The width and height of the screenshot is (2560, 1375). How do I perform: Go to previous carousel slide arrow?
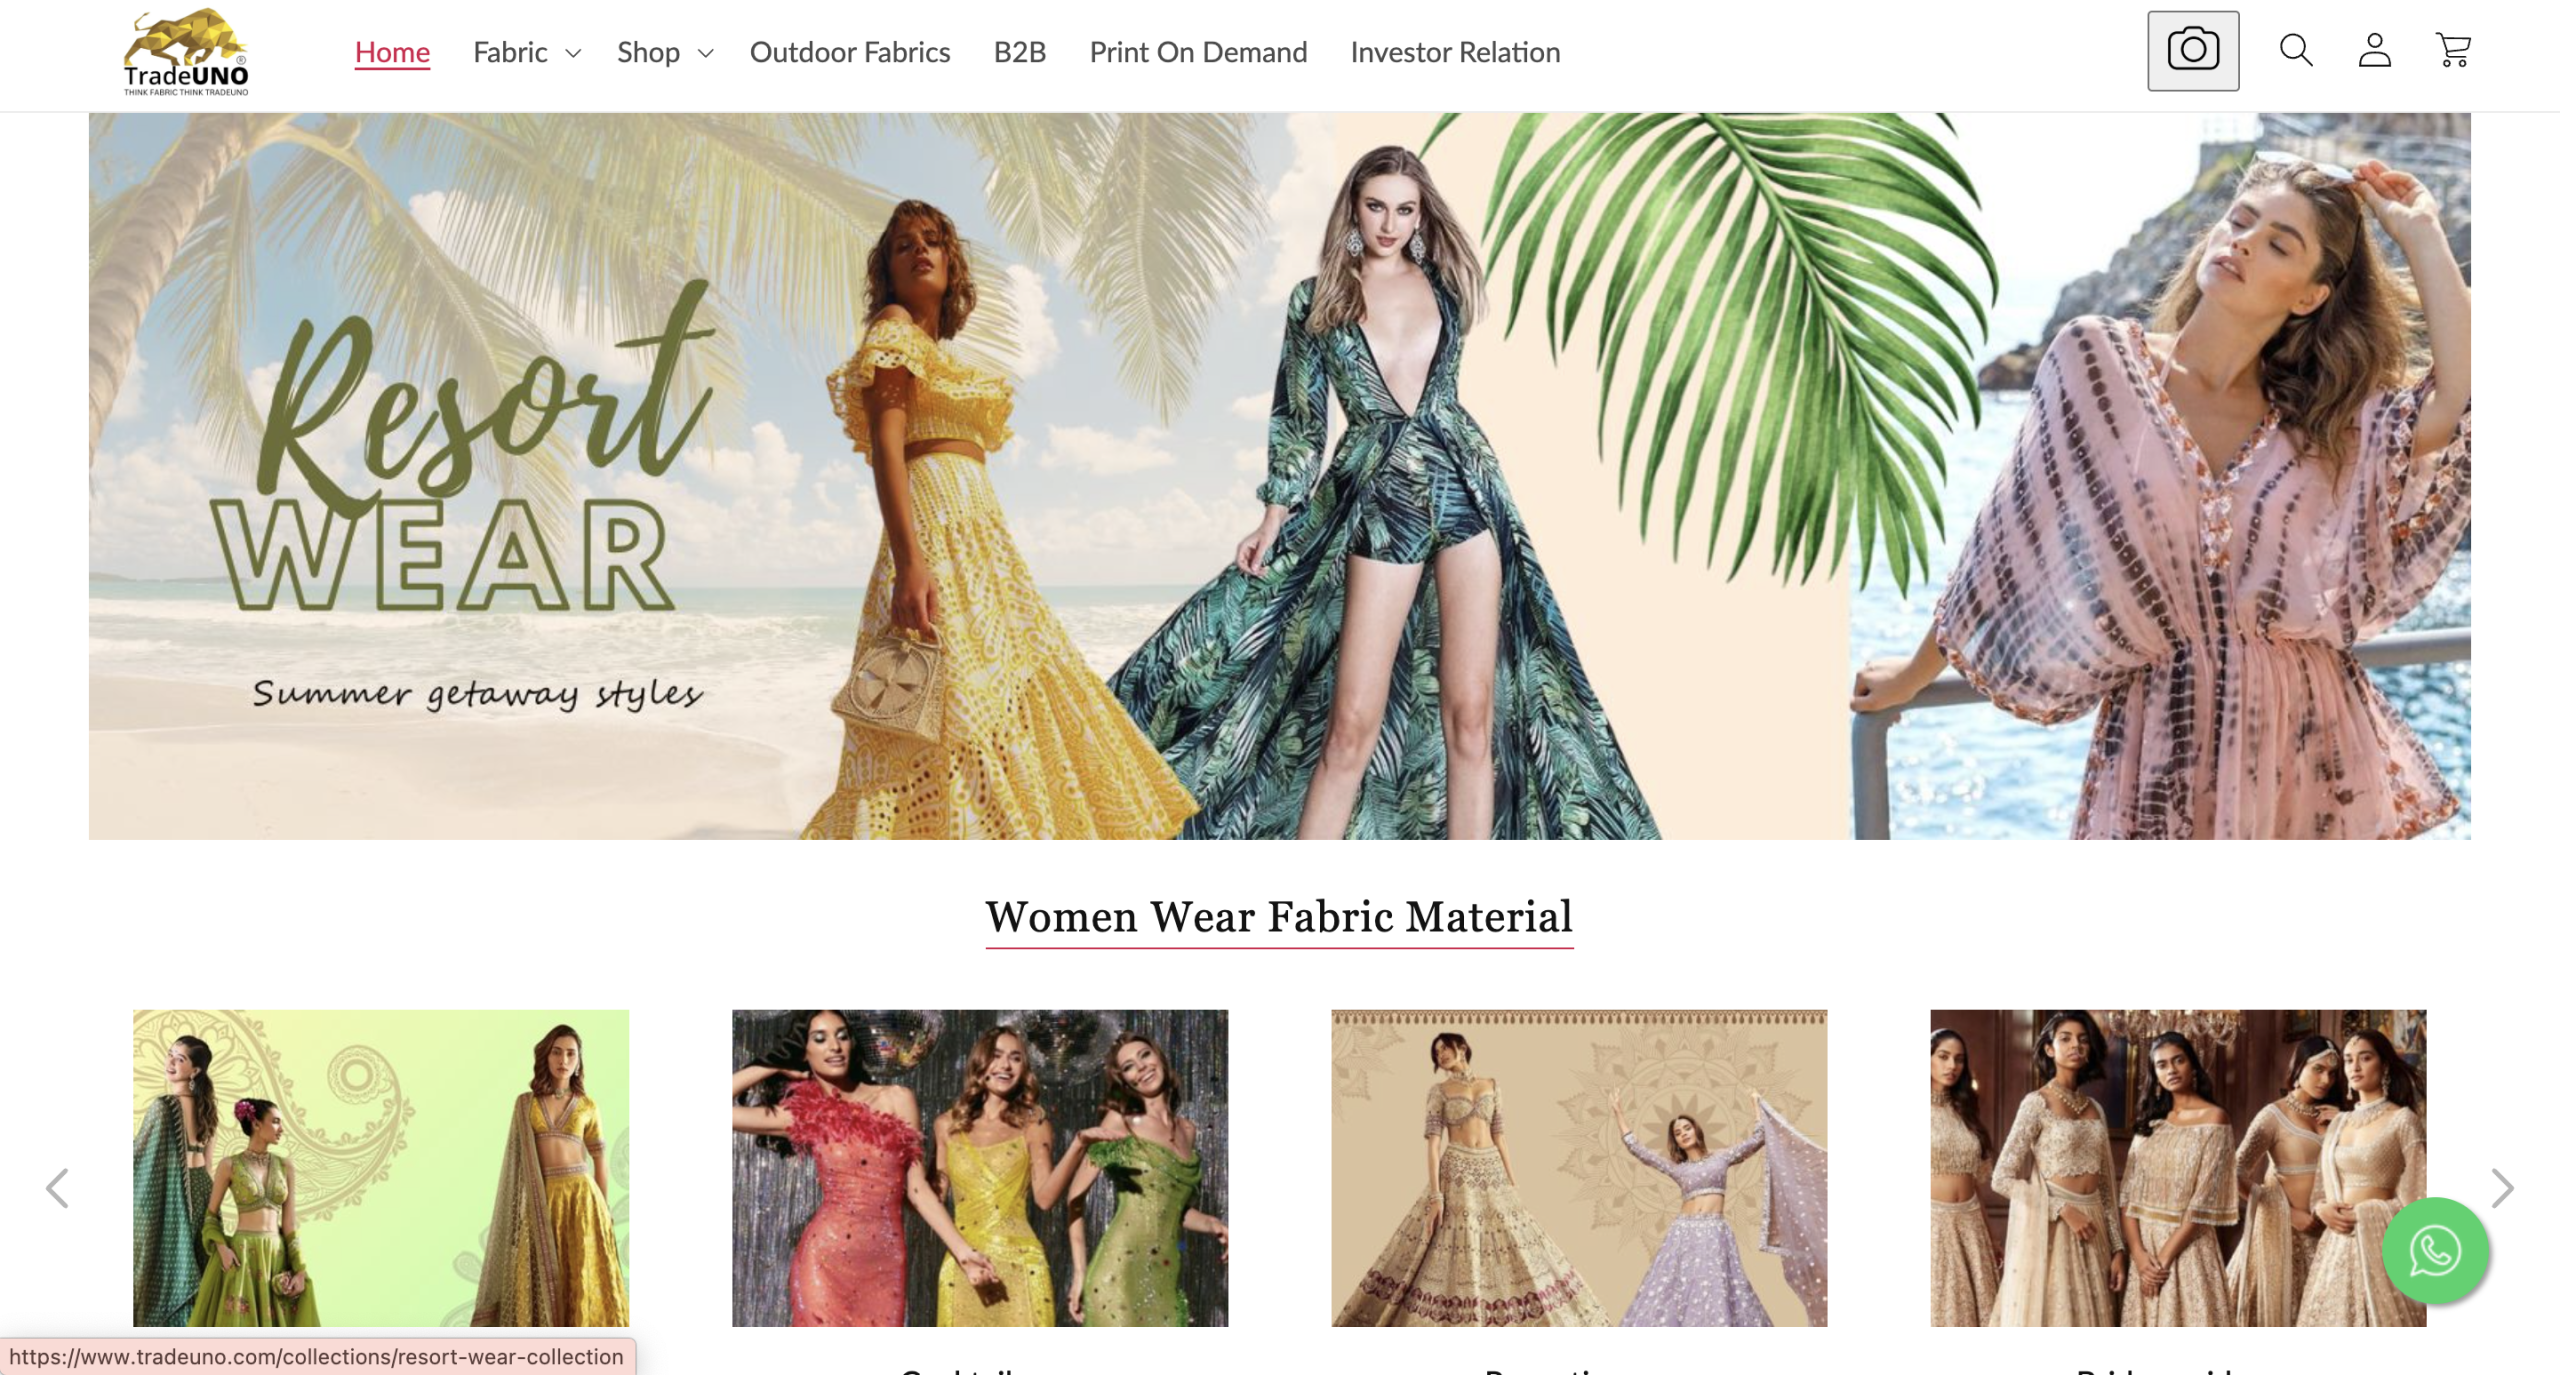coord(58,1188)
